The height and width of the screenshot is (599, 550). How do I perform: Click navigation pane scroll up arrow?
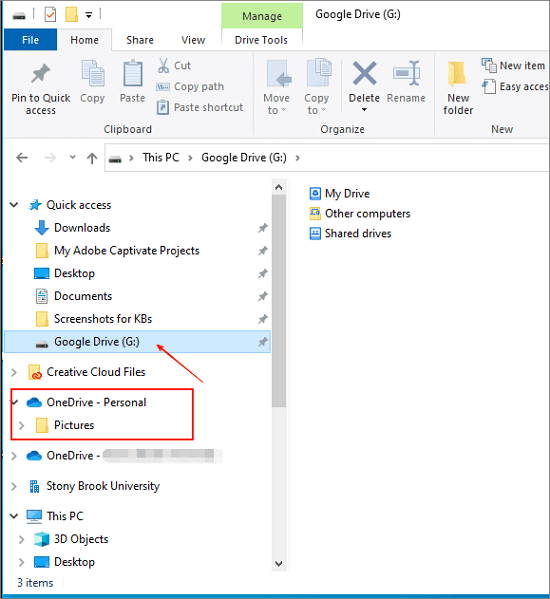[x=279, y=187]
